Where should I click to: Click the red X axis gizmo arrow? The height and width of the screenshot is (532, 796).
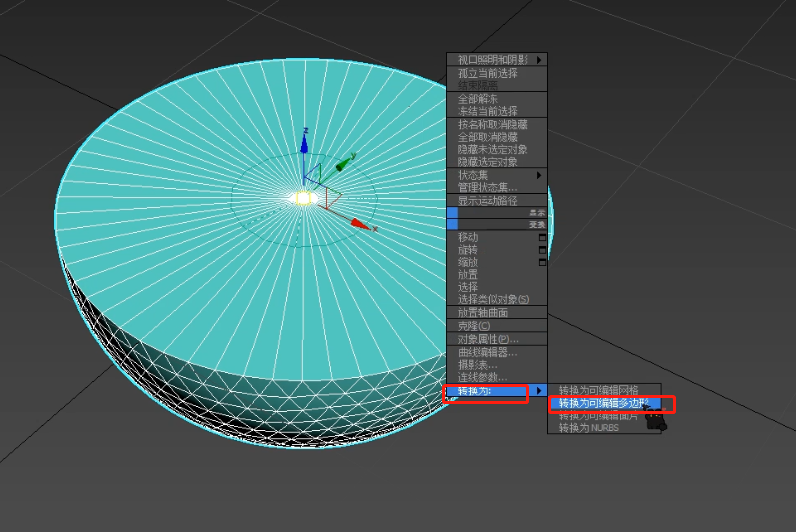point(360,224)
